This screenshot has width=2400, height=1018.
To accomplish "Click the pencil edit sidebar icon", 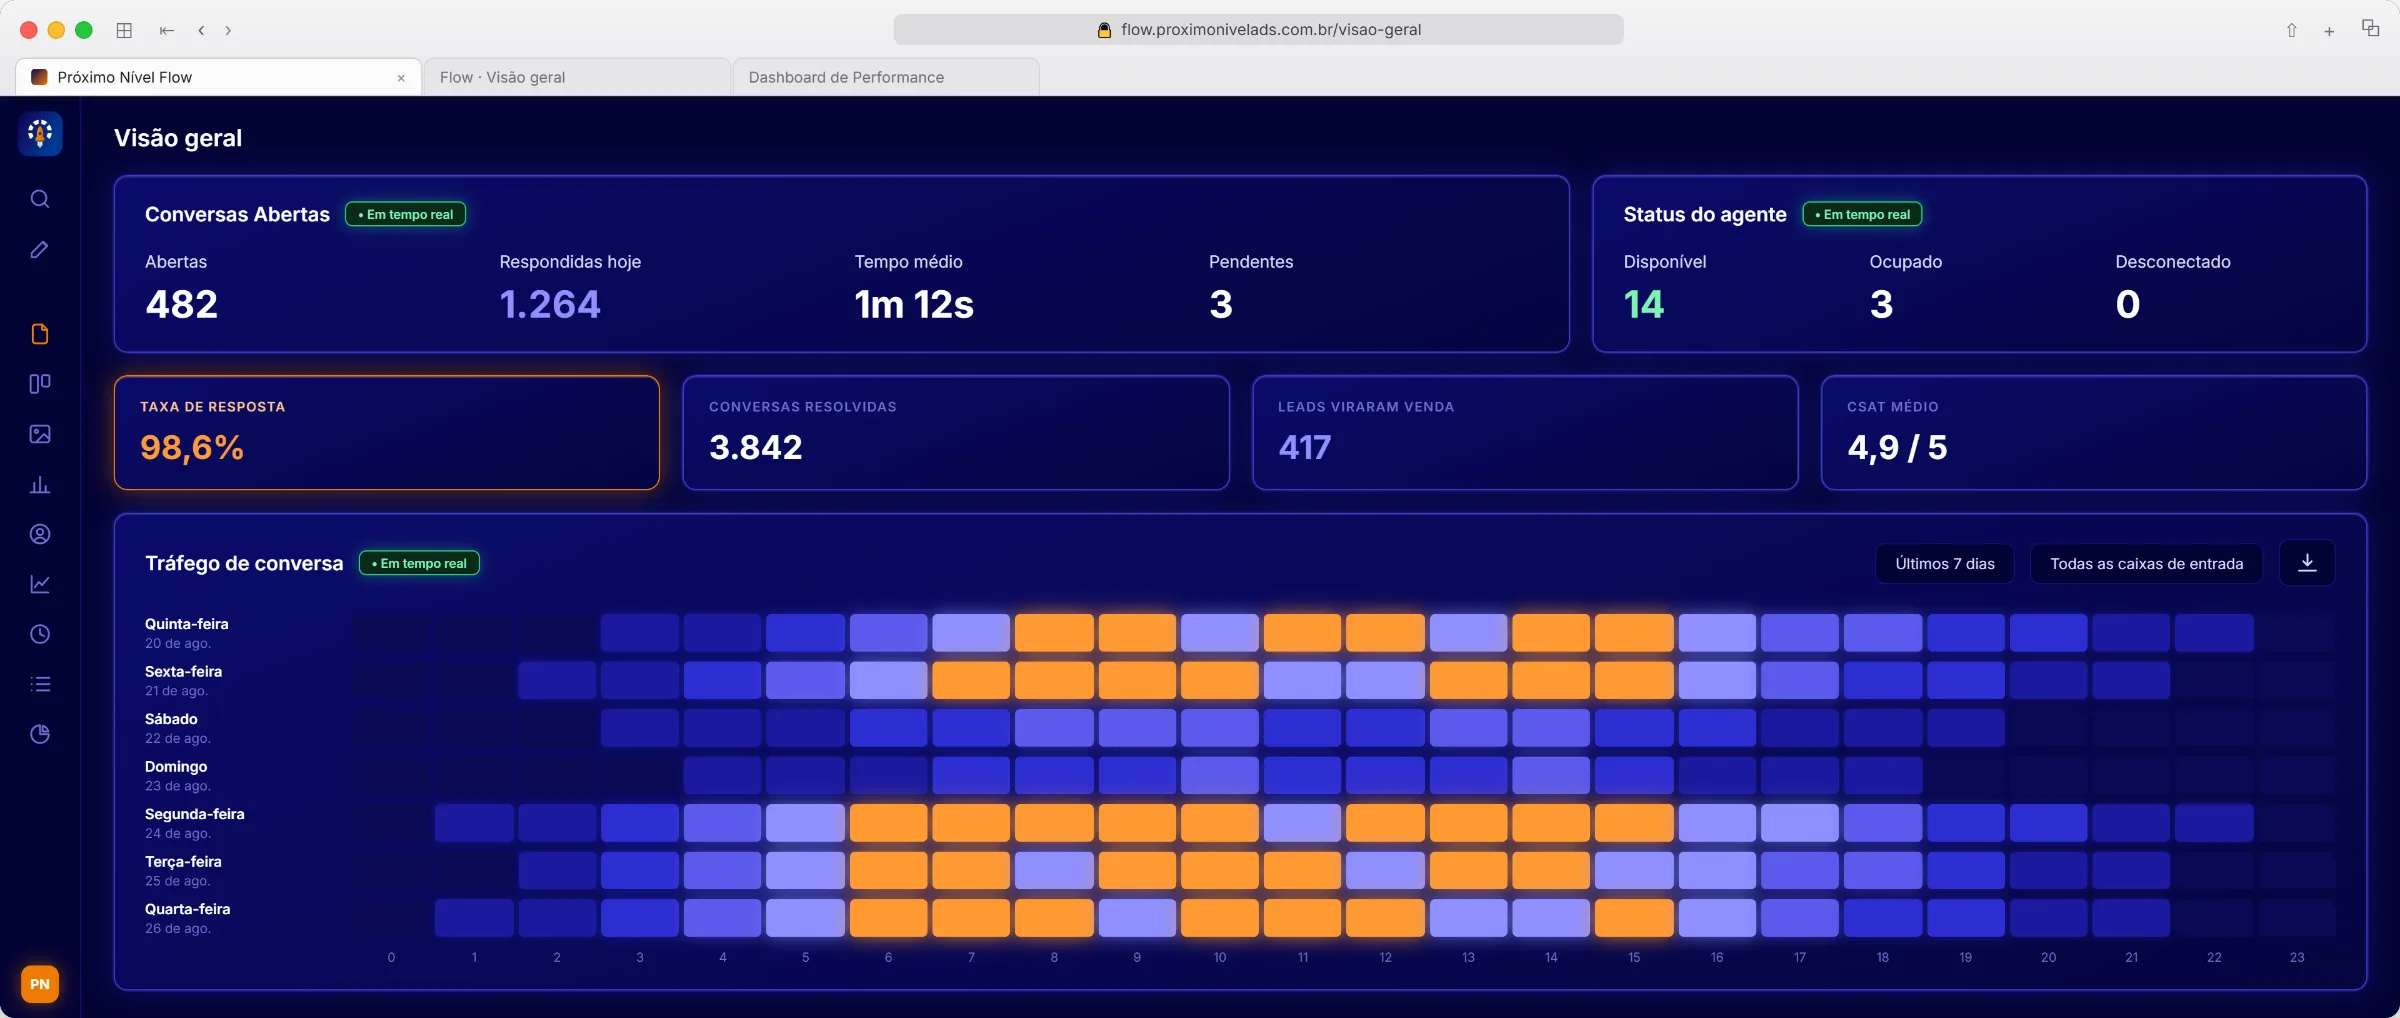I will point(40,249).
